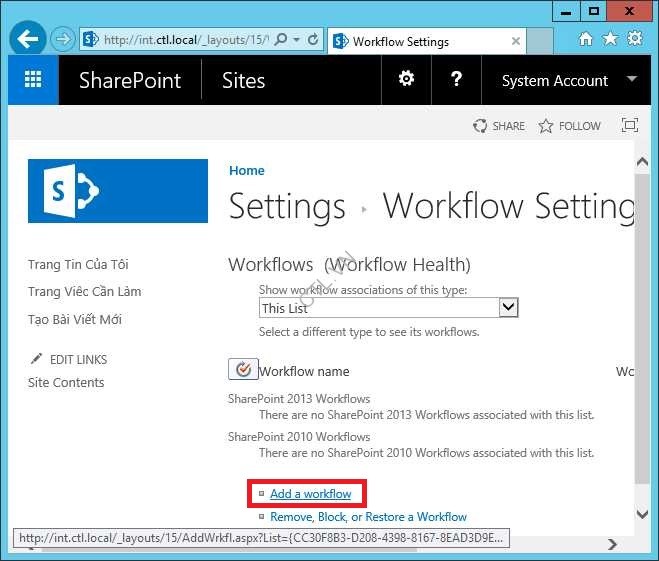Refresh the page in address bar
Viewport: 659px width, 561px height.
(313, 40)
